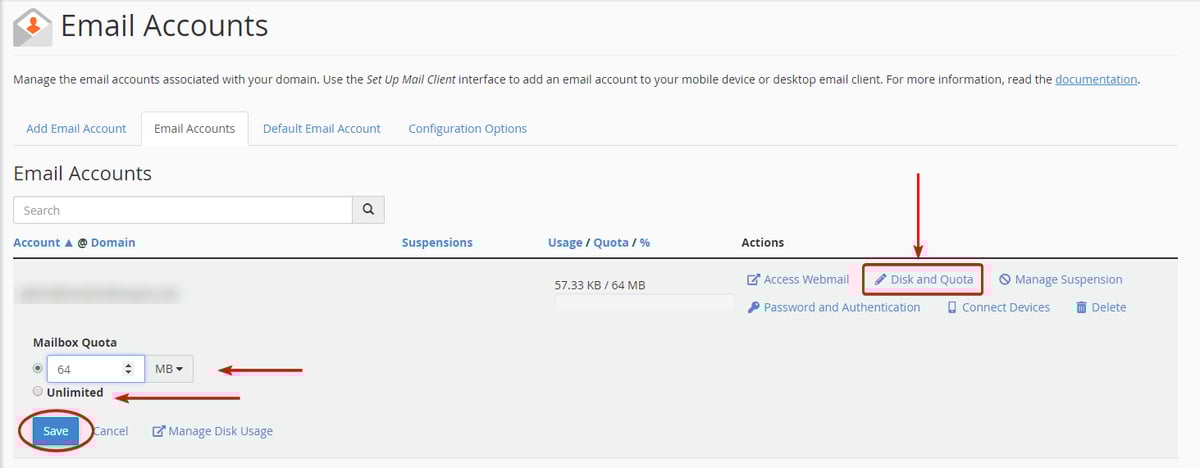
Task: Switch to the Default Email Account tab
Action: (x=321, y=129)
